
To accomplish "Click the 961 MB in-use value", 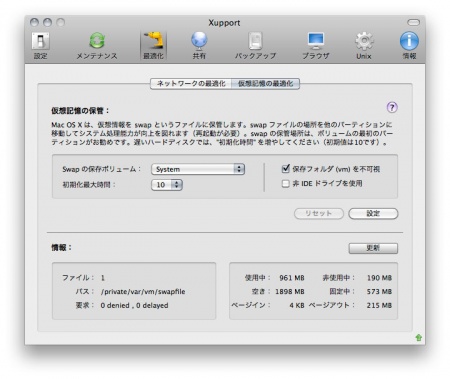I will (x=292, y=278).
